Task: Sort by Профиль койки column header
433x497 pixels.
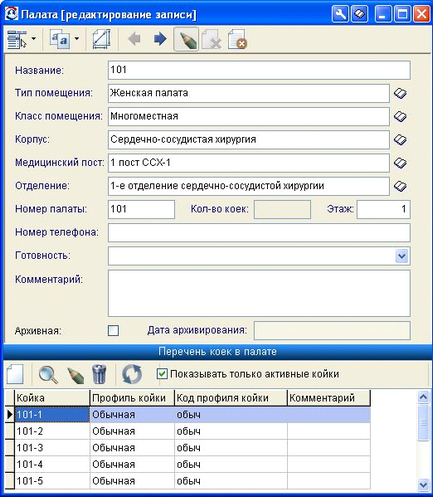Action: click(132, 398)
